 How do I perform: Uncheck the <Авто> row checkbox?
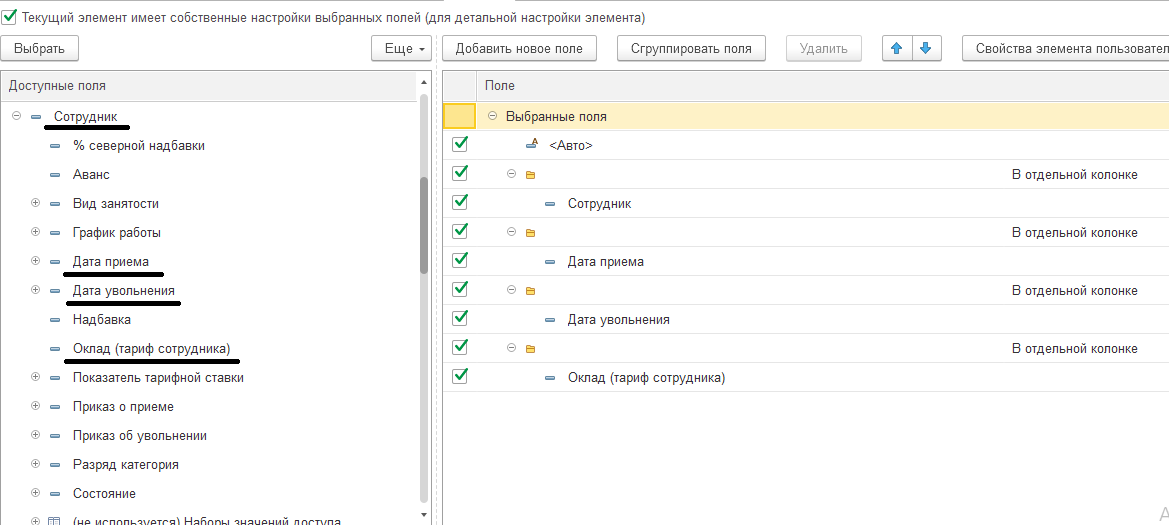[x=460, y=144]
